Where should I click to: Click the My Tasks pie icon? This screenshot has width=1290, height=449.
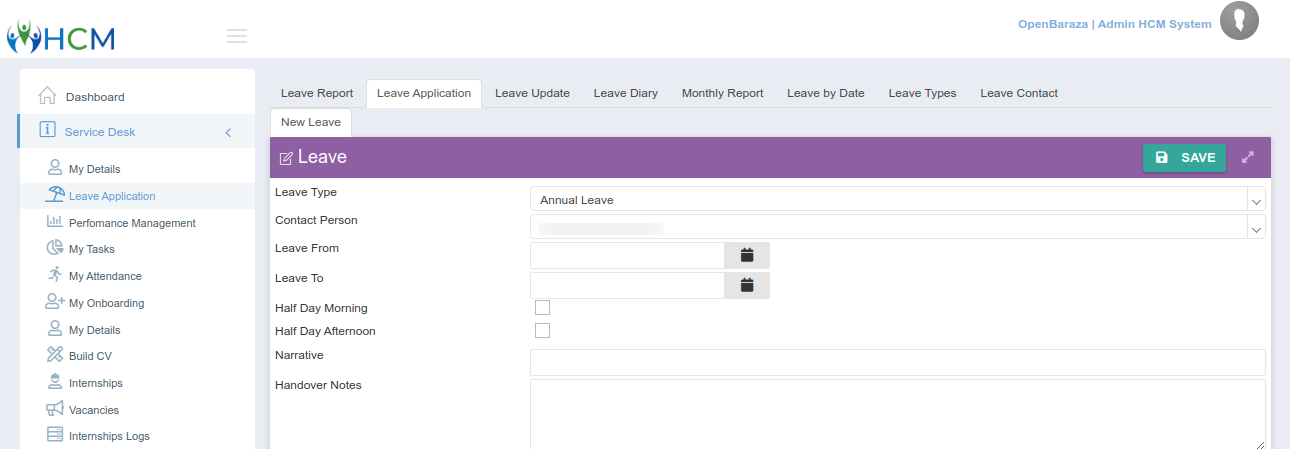click(55, 248)
